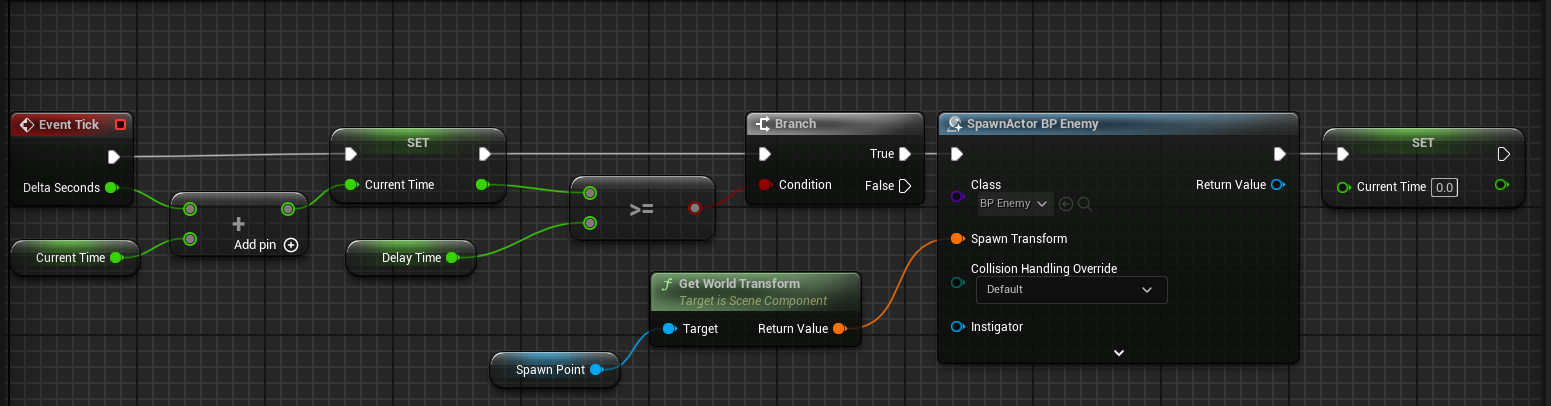This screenshot has width=1551, height=406.
Task: Click the Add pin button on the add node
Action: (266, 245)
